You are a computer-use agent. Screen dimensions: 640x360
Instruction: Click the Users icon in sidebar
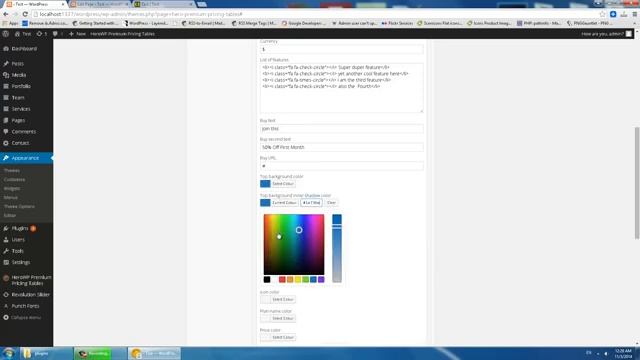tap(6, 240)
